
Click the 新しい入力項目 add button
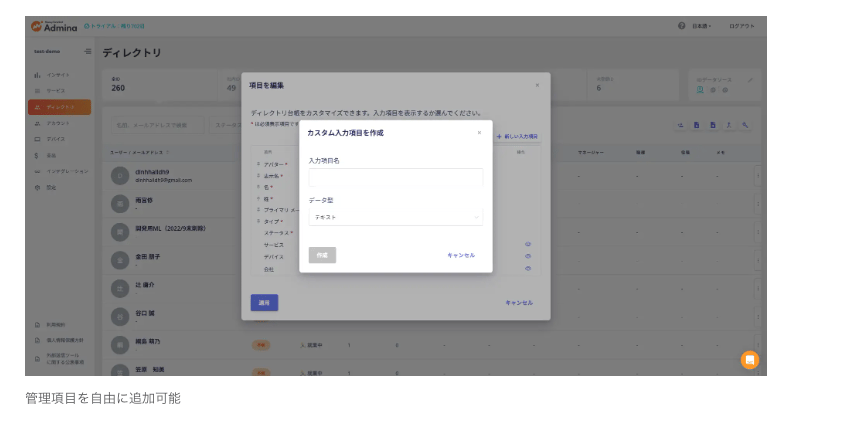pyautogui.click(x=517, y=136)
